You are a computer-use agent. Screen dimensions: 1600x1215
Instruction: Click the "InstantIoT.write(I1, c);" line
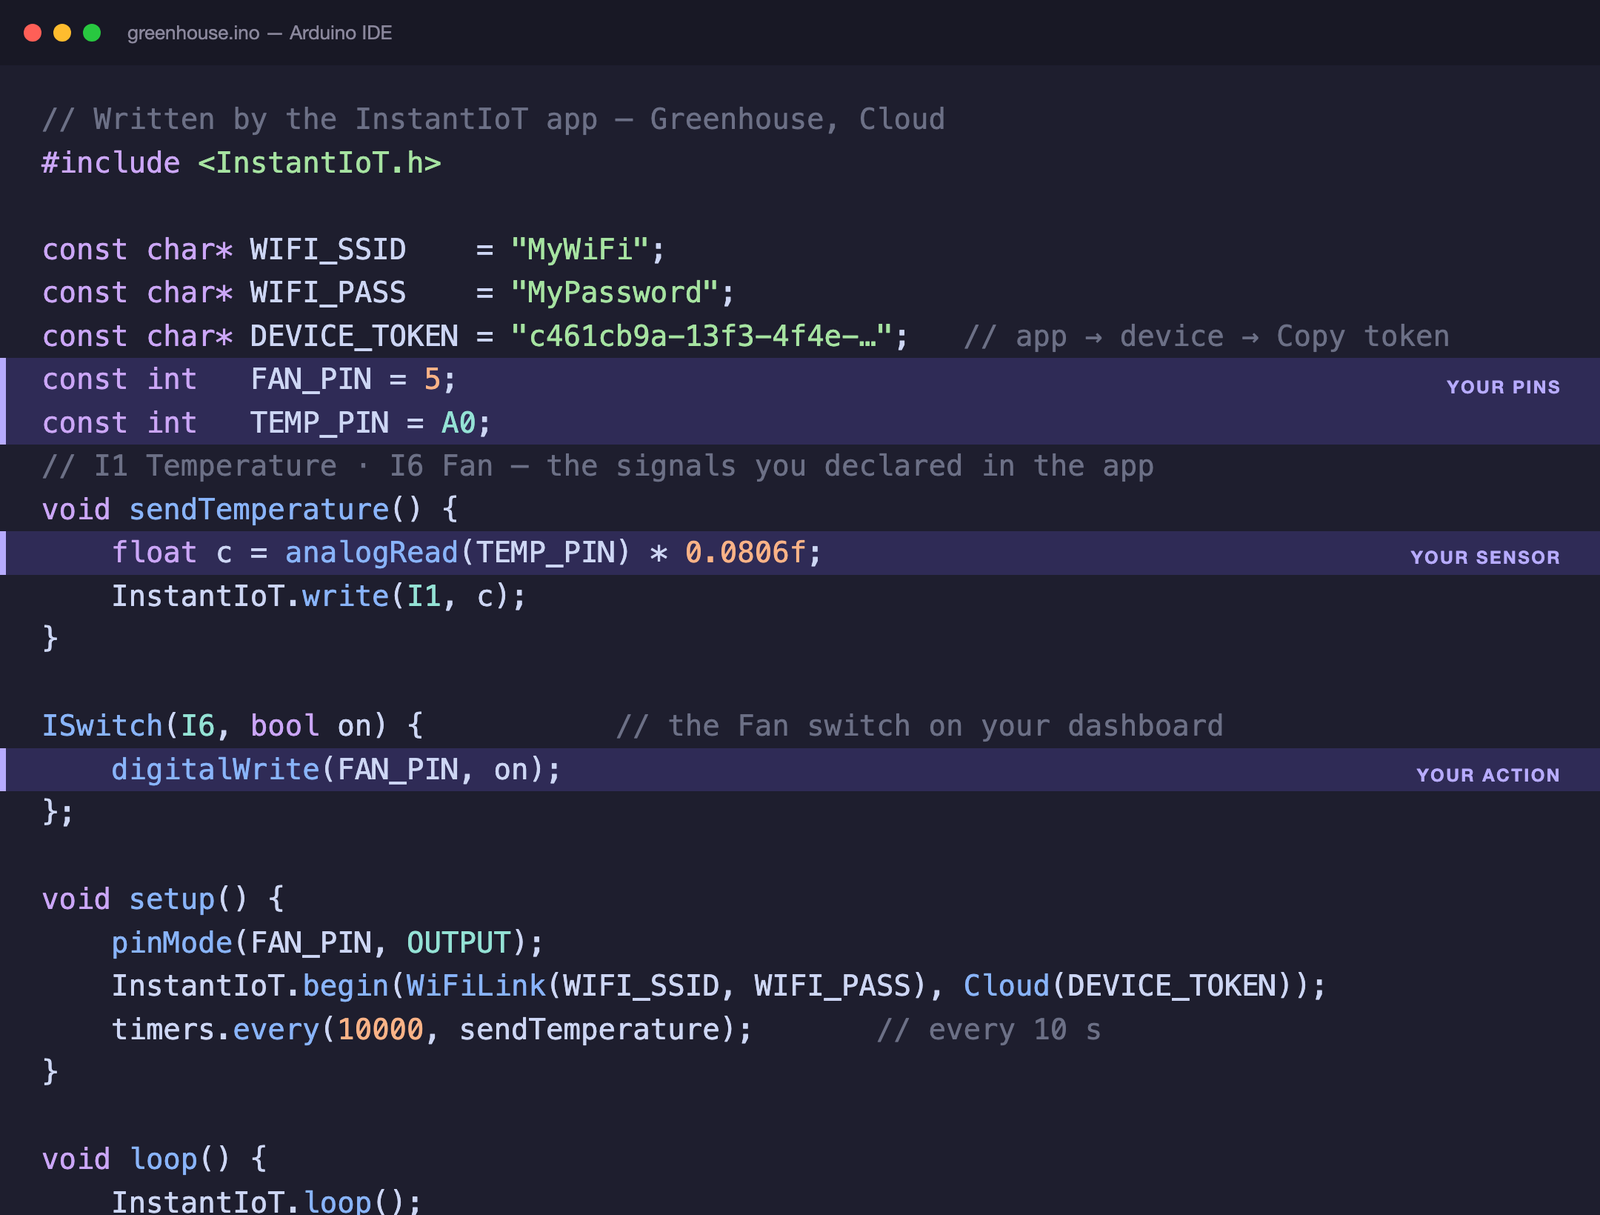click(319, 596)
